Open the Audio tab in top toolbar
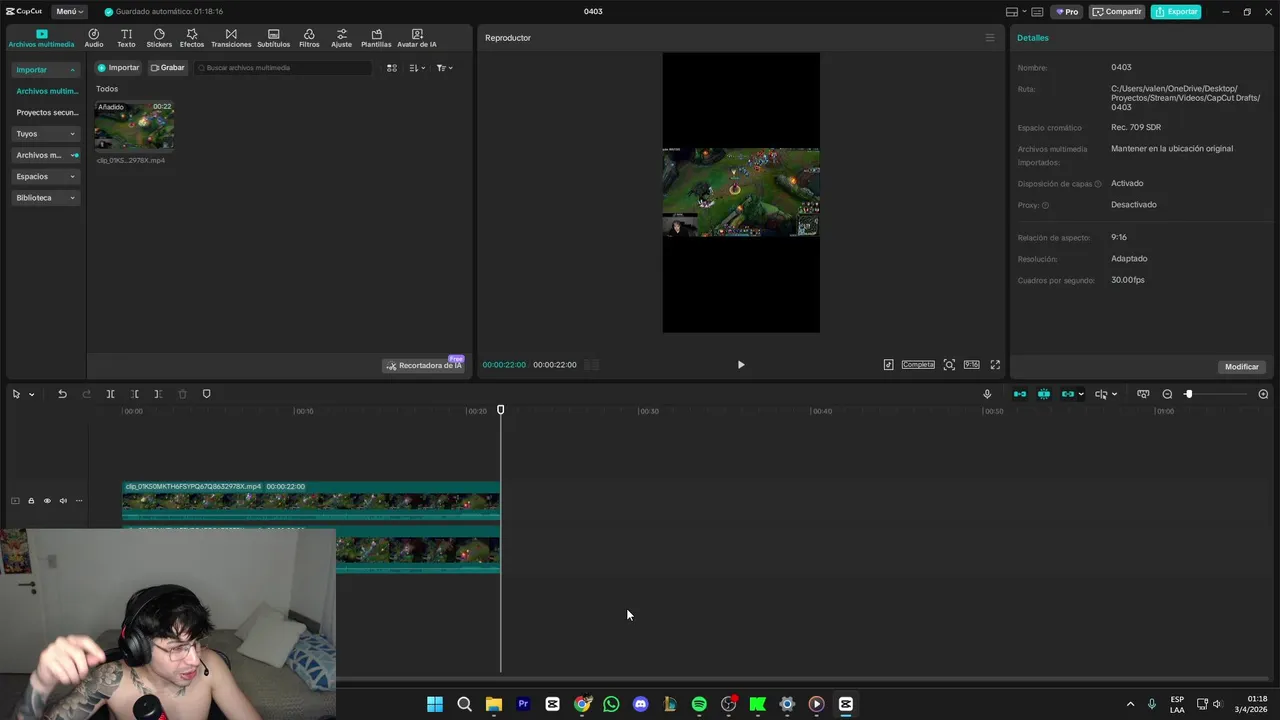The height and width of the screenshot is (720, 1280). (x=94, y=38)
